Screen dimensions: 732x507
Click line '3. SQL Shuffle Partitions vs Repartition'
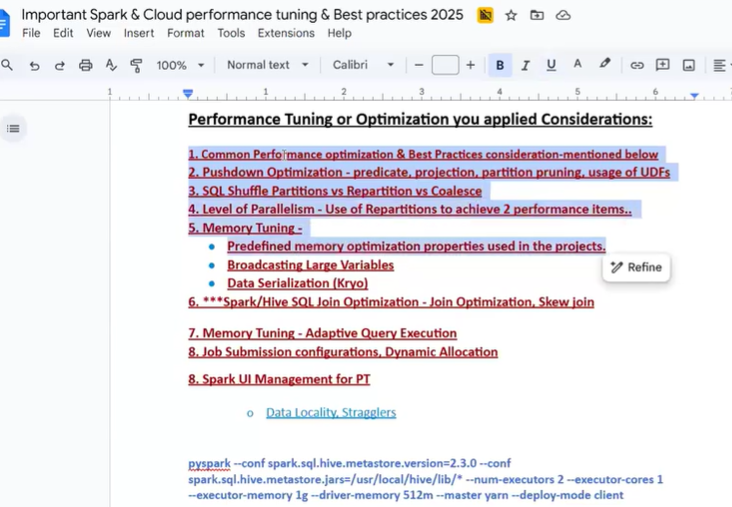(335, 191)
